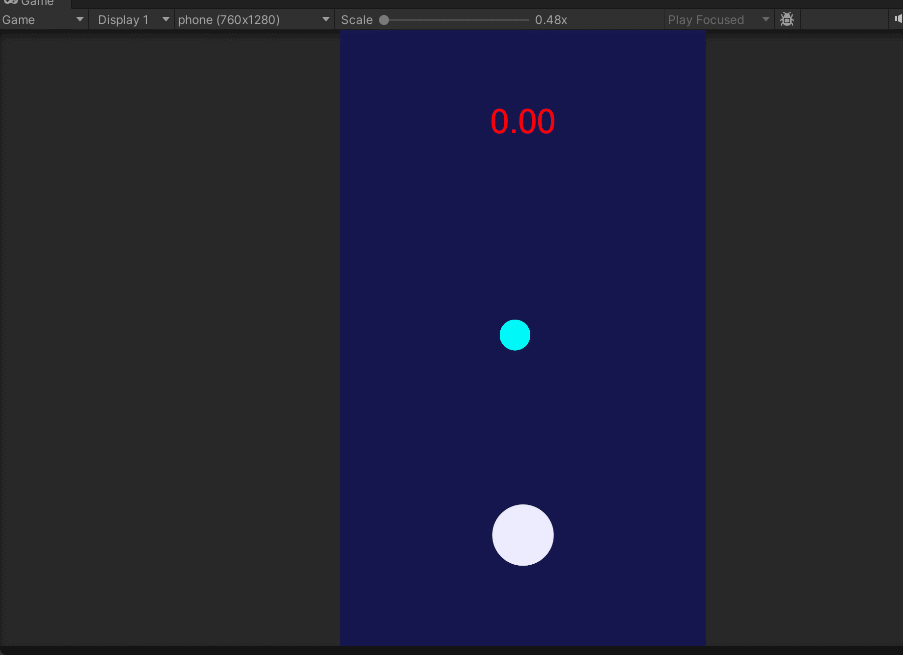Click the large white circle in game view
Screen dimensions: 903x655
(x=523, y=535)
